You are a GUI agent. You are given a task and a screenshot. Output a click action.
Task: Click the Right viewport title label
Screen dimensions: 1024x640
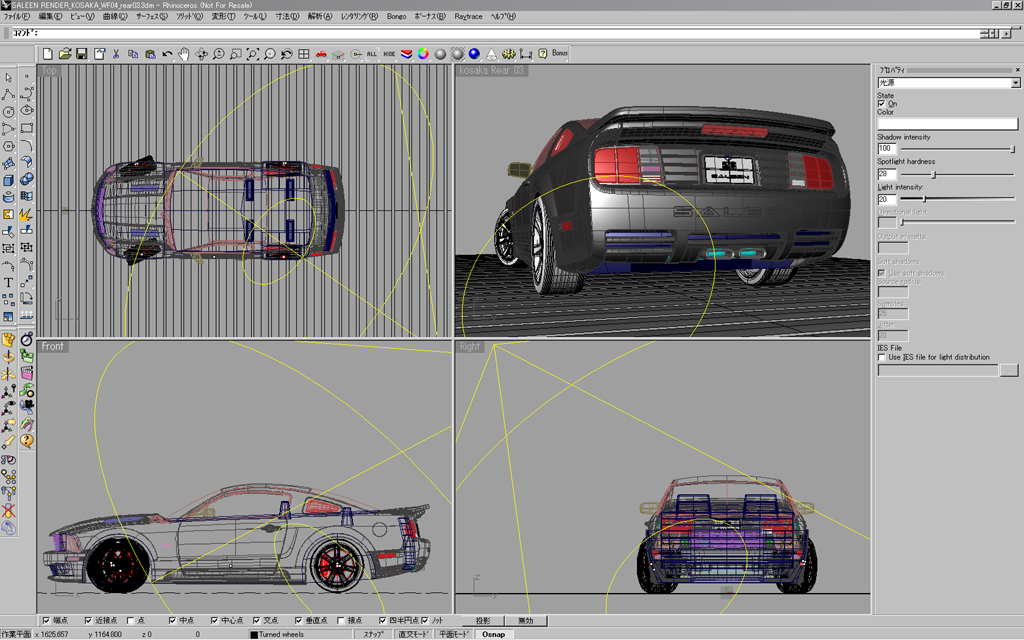[x=470, y=346]
